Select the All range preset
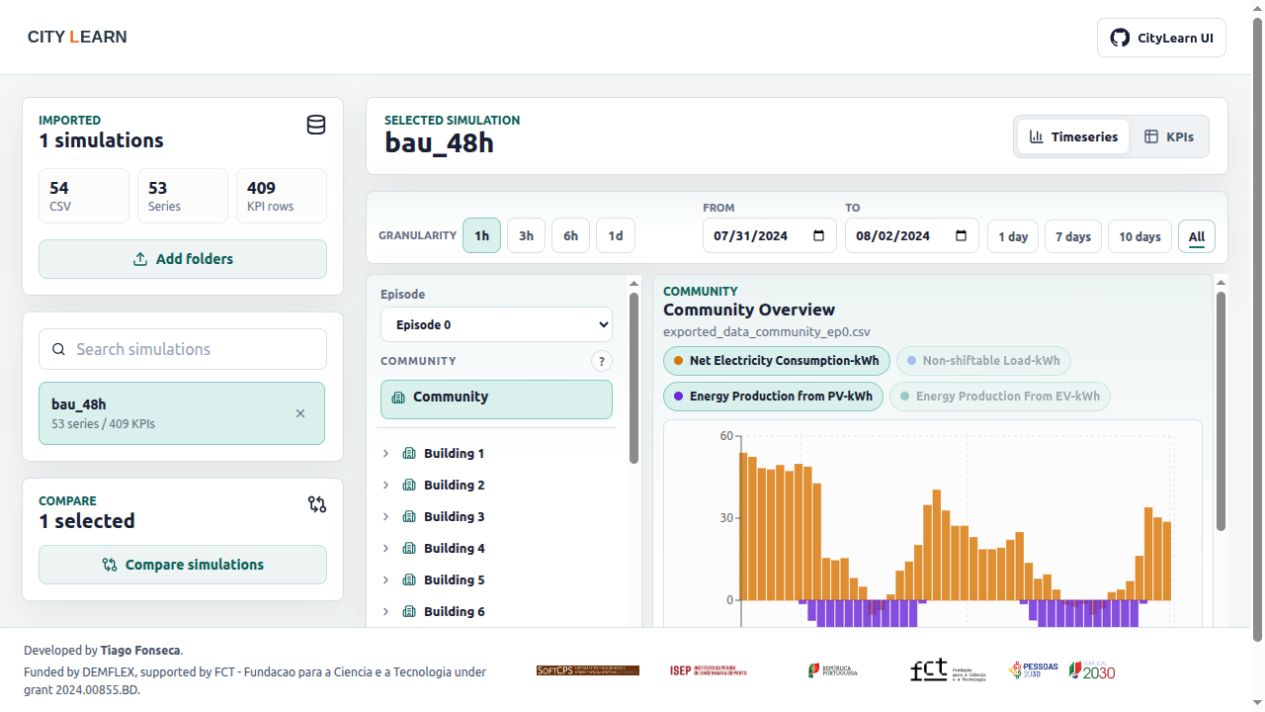Image resolution: width=1265 pixels, height=712 pixels. tap(1197, 237)
